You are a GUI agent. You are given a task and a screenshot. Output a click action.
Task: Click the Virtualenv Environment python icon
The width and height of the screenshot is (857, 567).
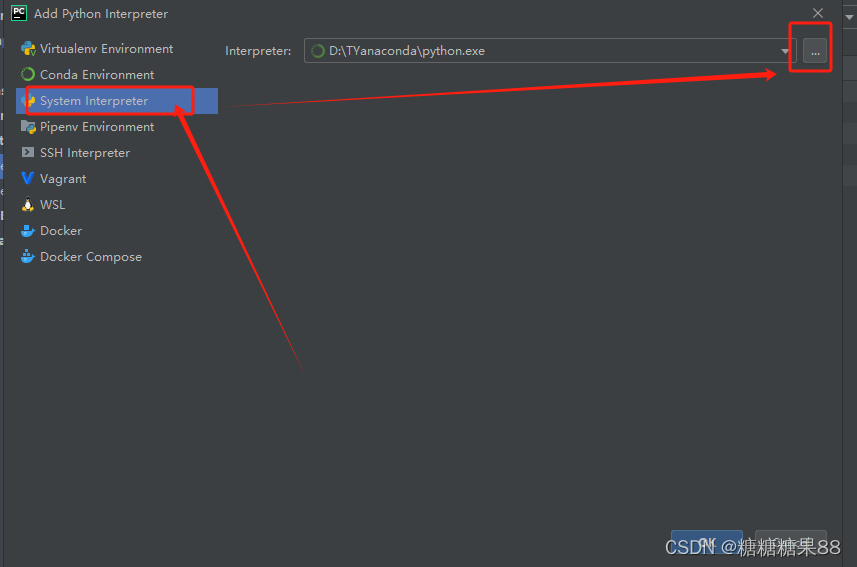pos(28,49)
